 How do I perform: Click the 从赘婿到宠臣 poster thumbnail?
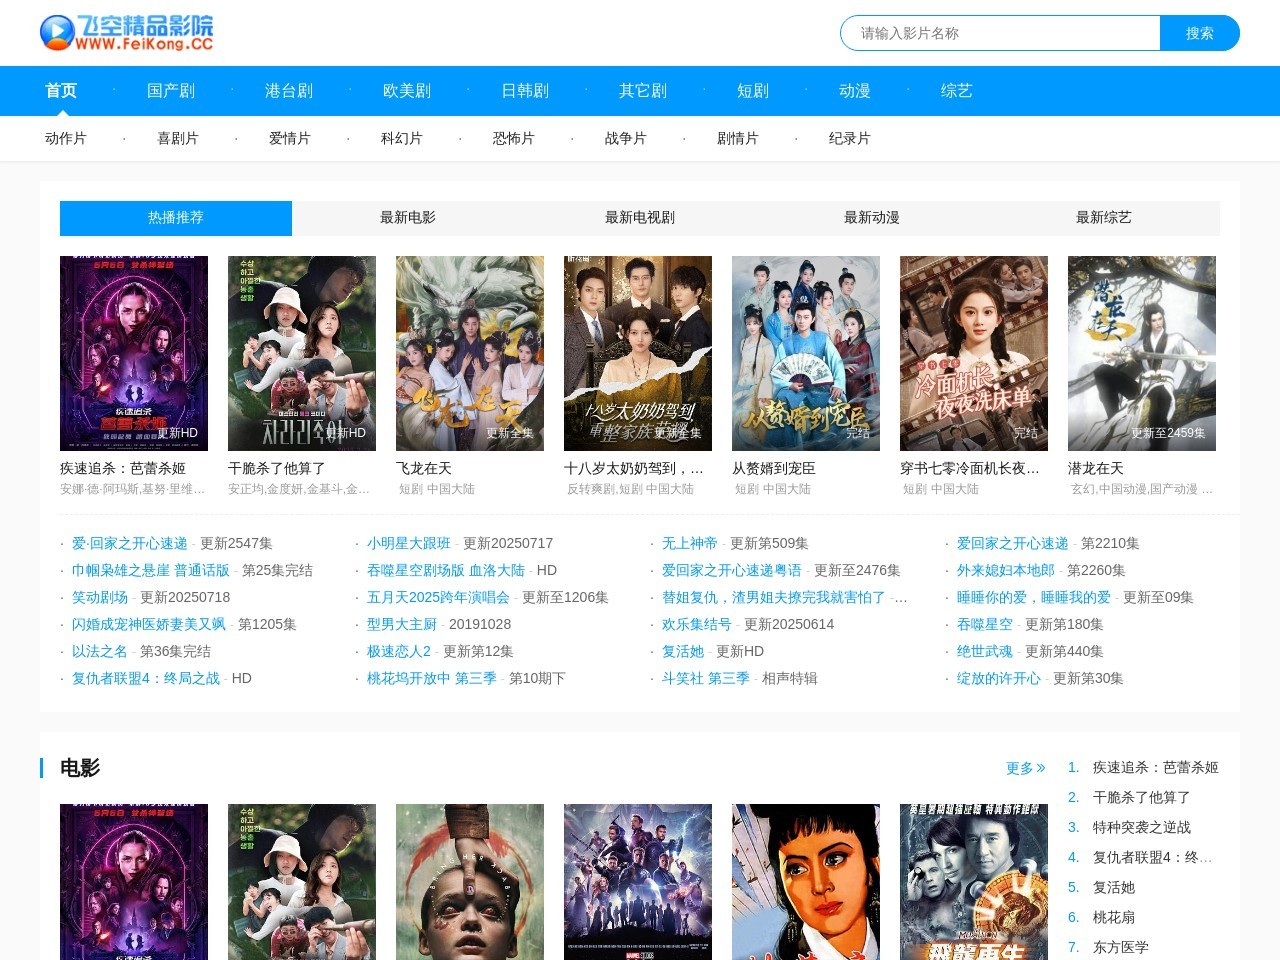[x=806, y=353]
